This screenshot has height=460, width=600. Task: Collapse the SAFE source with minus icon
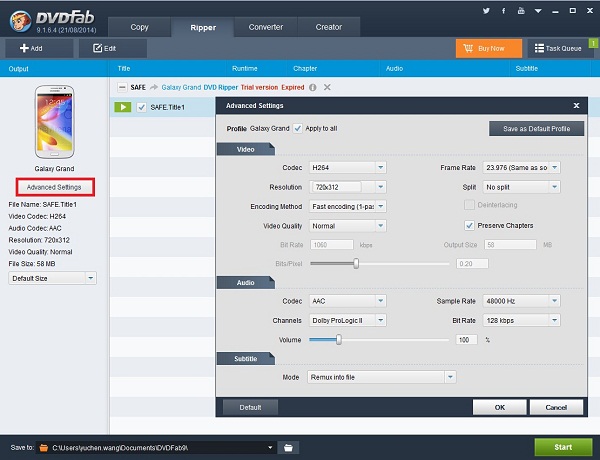122,87
